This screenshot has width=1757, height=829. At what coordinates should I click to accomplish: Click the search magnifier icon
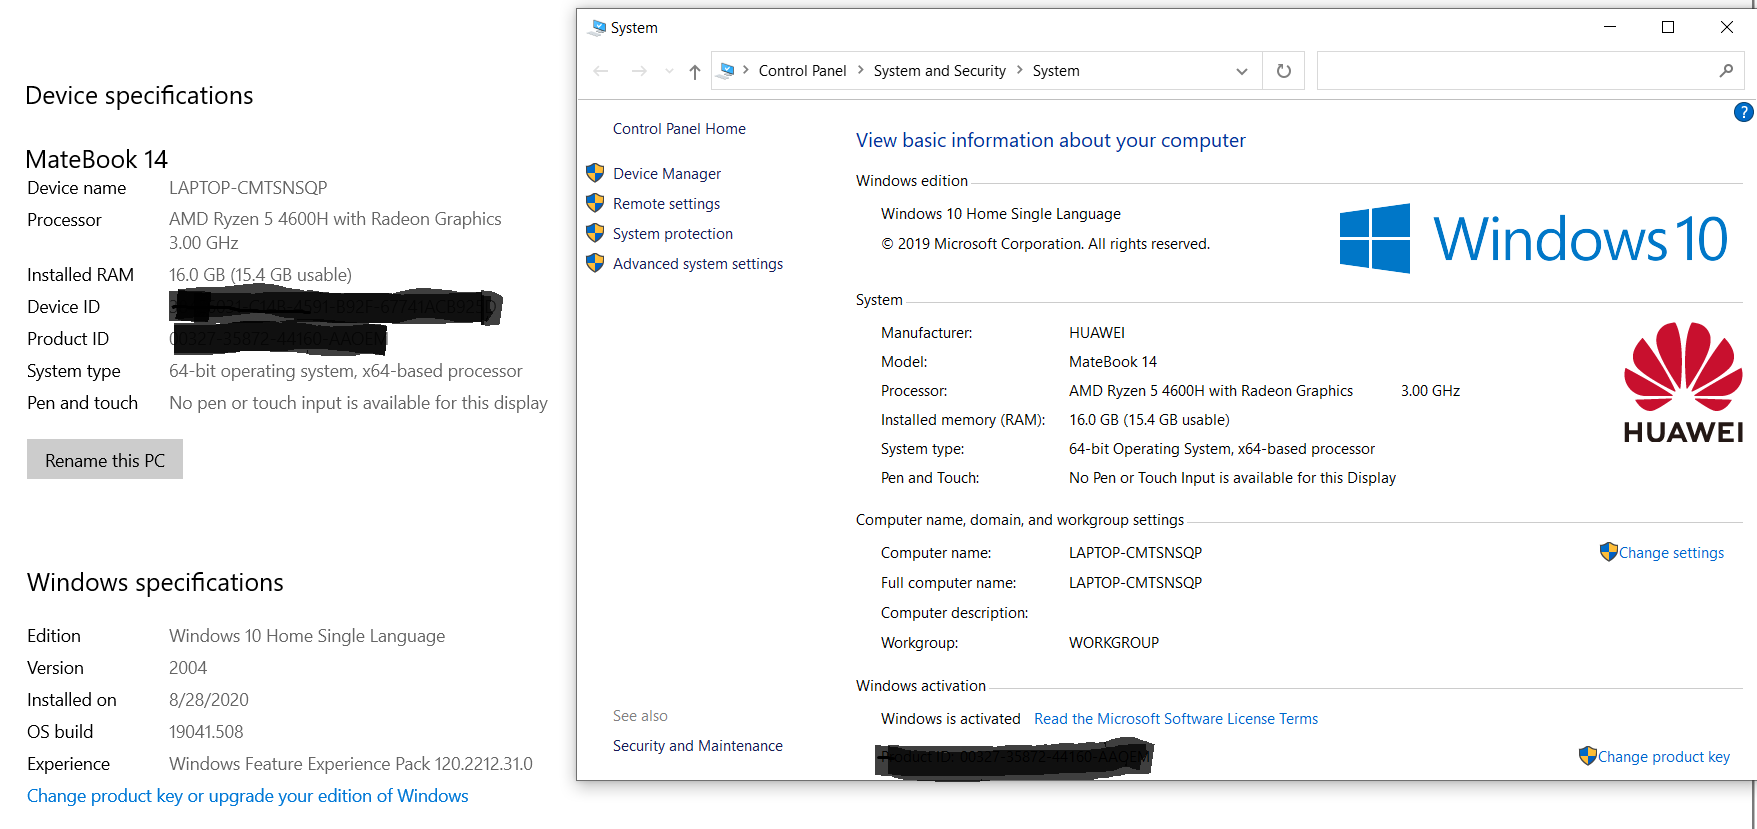click(1726, 71)
